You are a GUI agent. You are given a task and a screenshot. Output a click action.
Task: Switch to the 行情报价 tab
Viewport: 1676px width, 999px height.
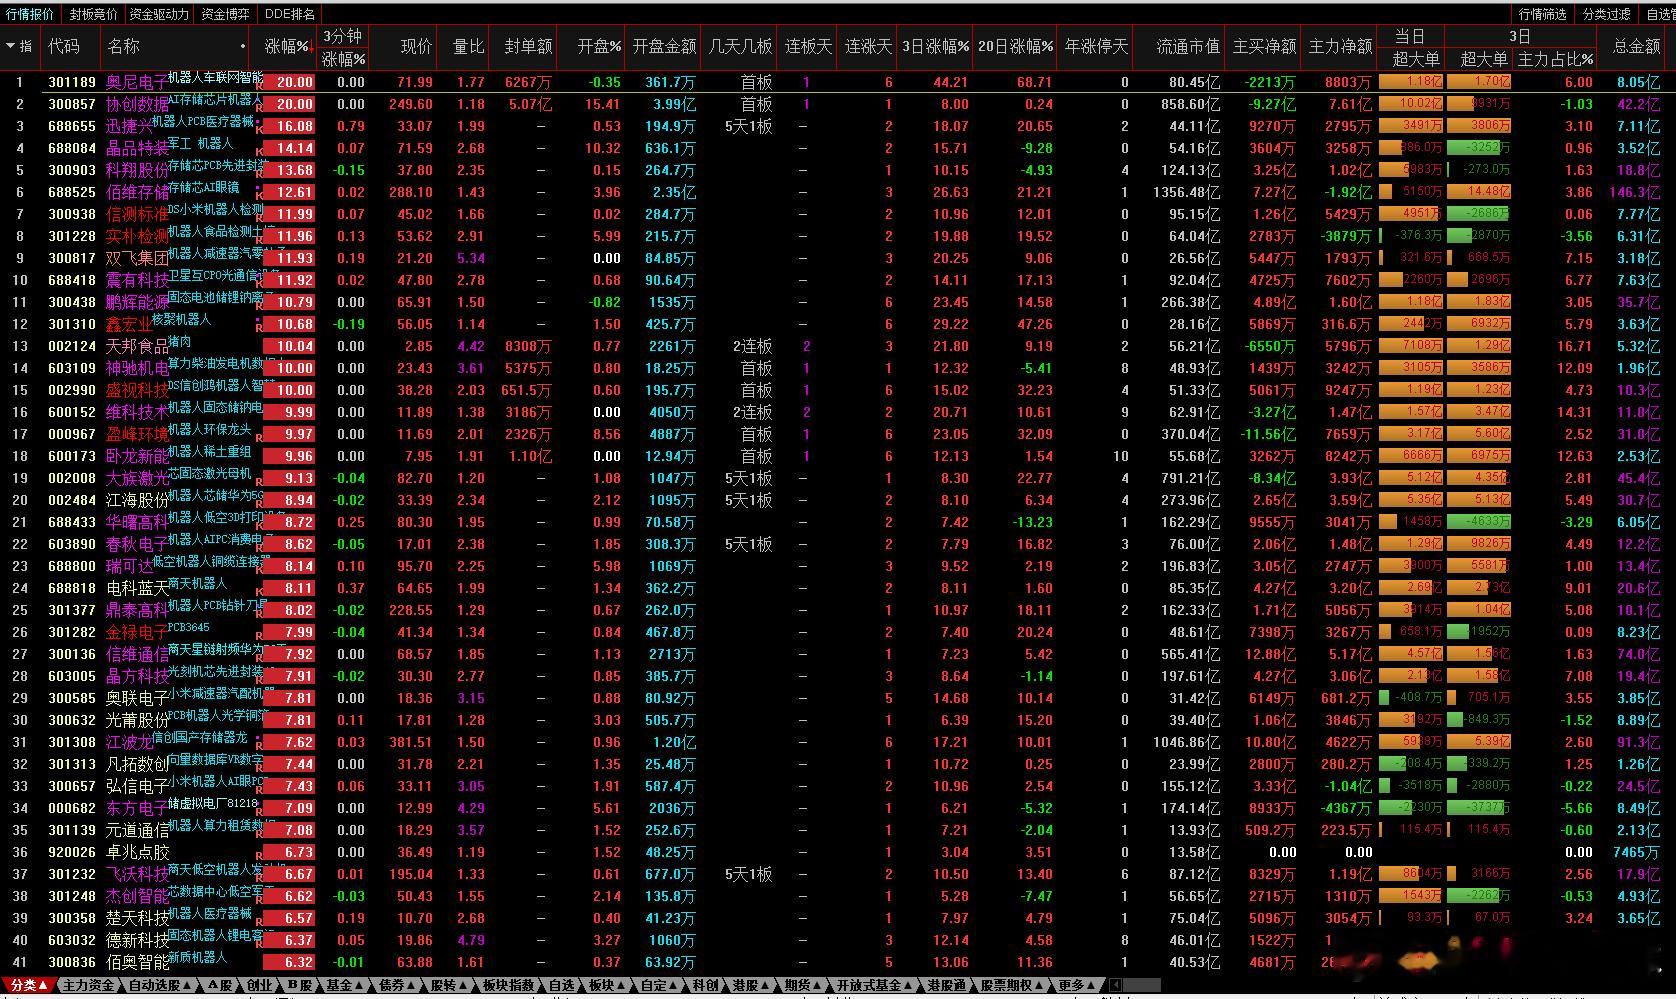[30, 14]
